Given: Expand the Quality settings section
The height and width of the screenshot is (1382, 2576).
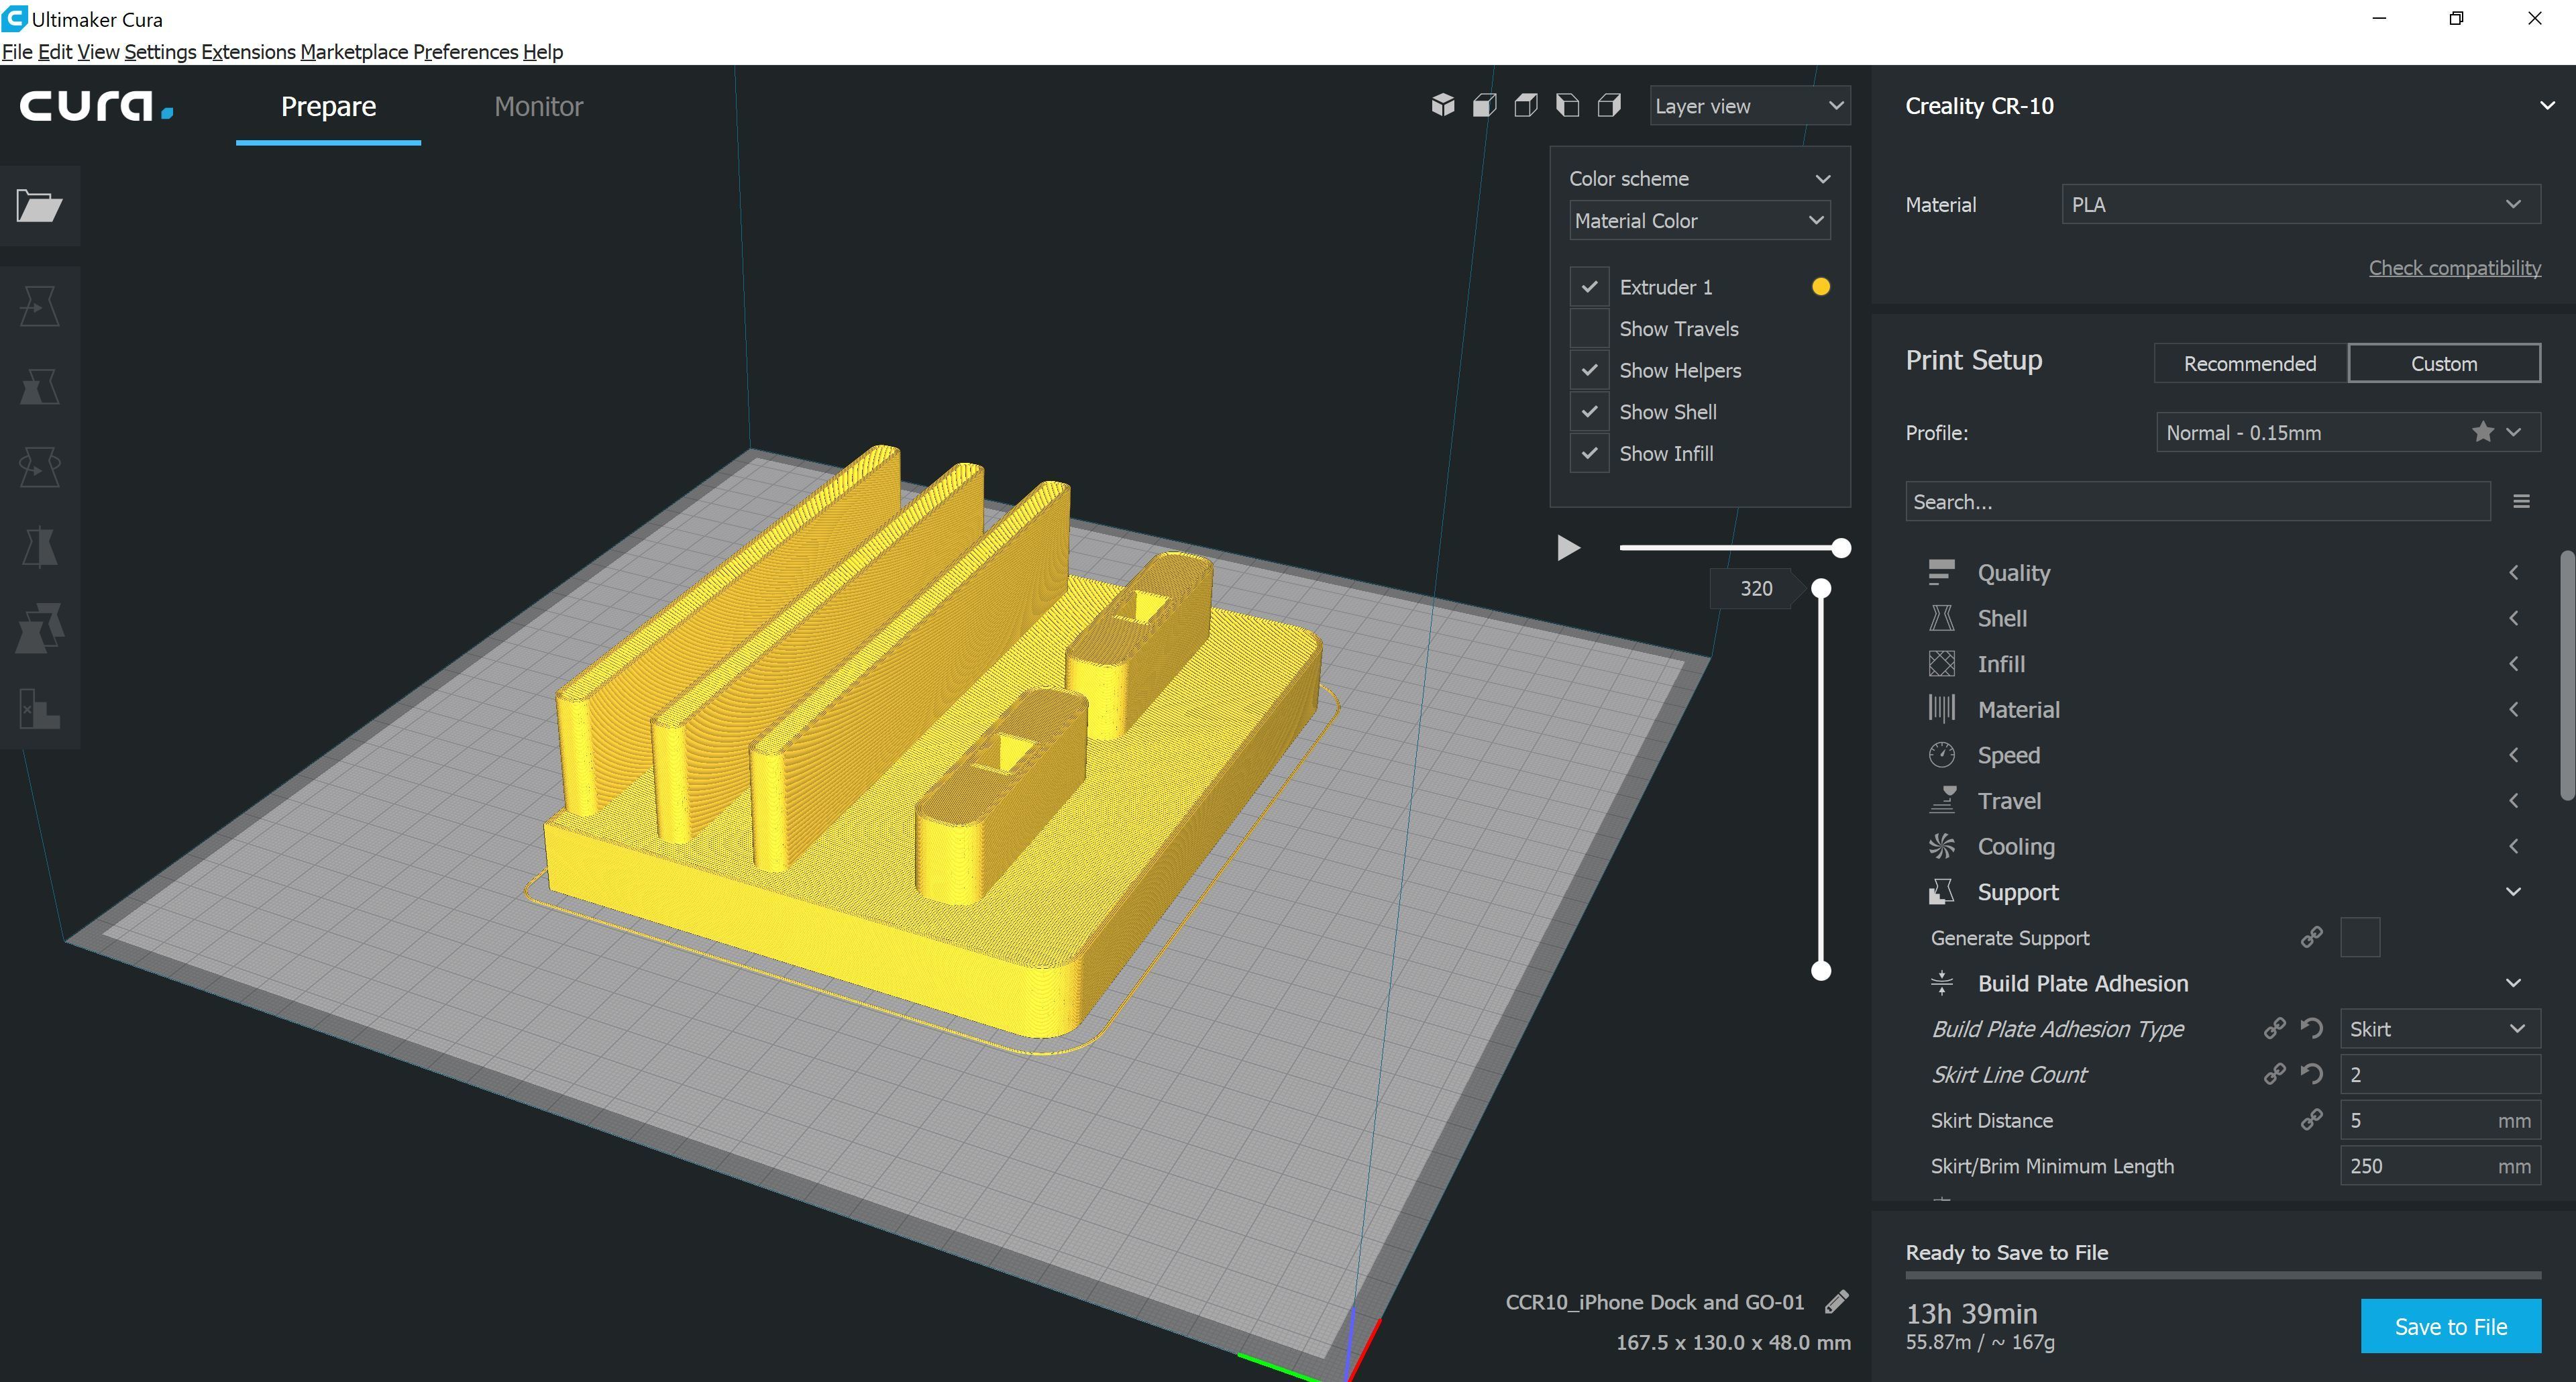Looking at the screenshot, I should pos(2013,573).
